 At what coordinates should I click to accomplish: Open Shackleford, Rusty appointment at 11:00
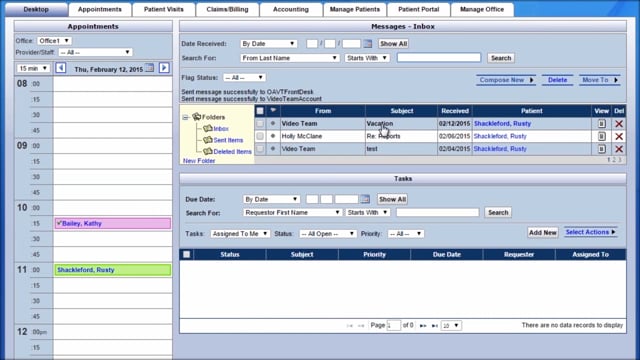pos(113,270)
